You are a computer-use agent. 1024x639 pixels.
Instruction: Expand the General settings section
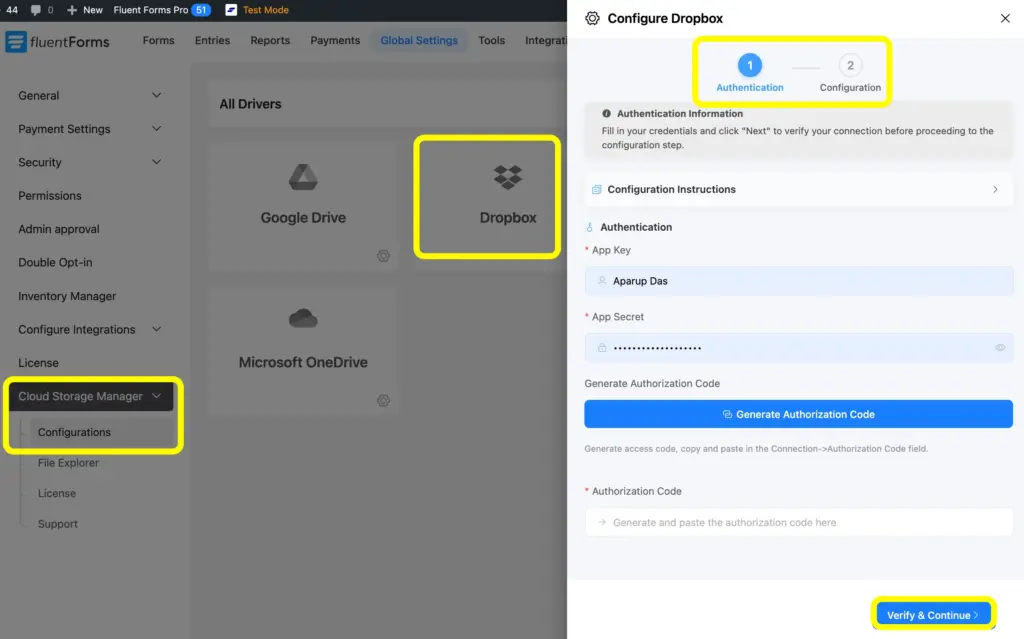coord(90,95)
